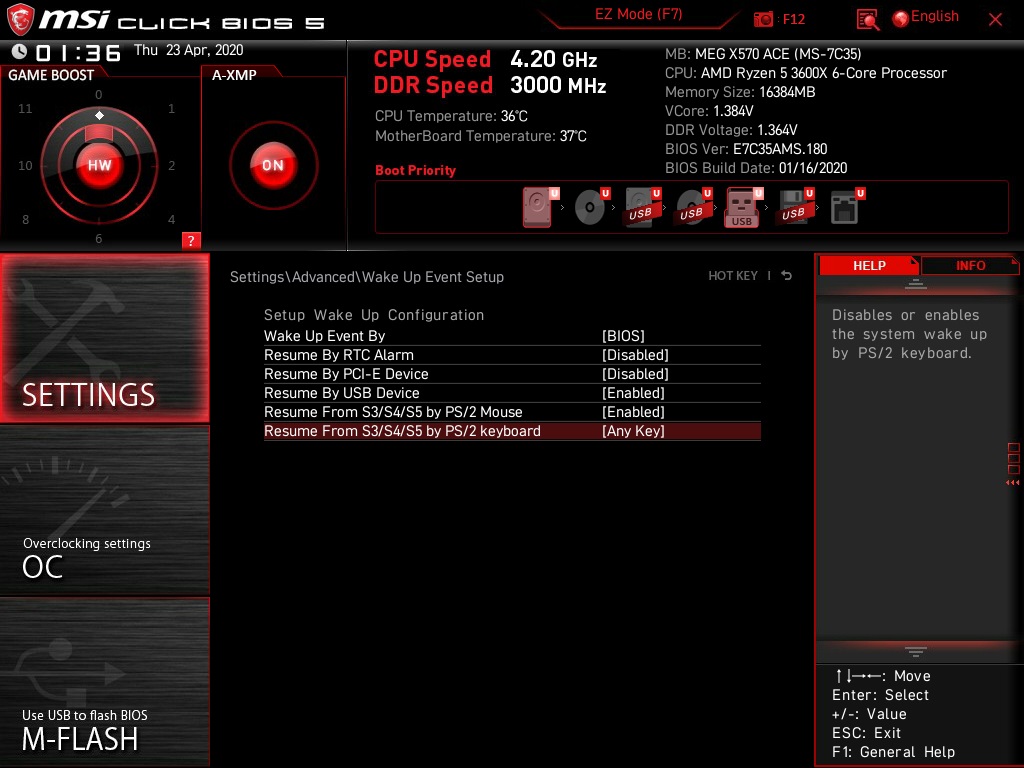This screenshot has width=1024, height=768.
Task: Select the Resume By RTC Alarm label
Action: click(339, 355)
